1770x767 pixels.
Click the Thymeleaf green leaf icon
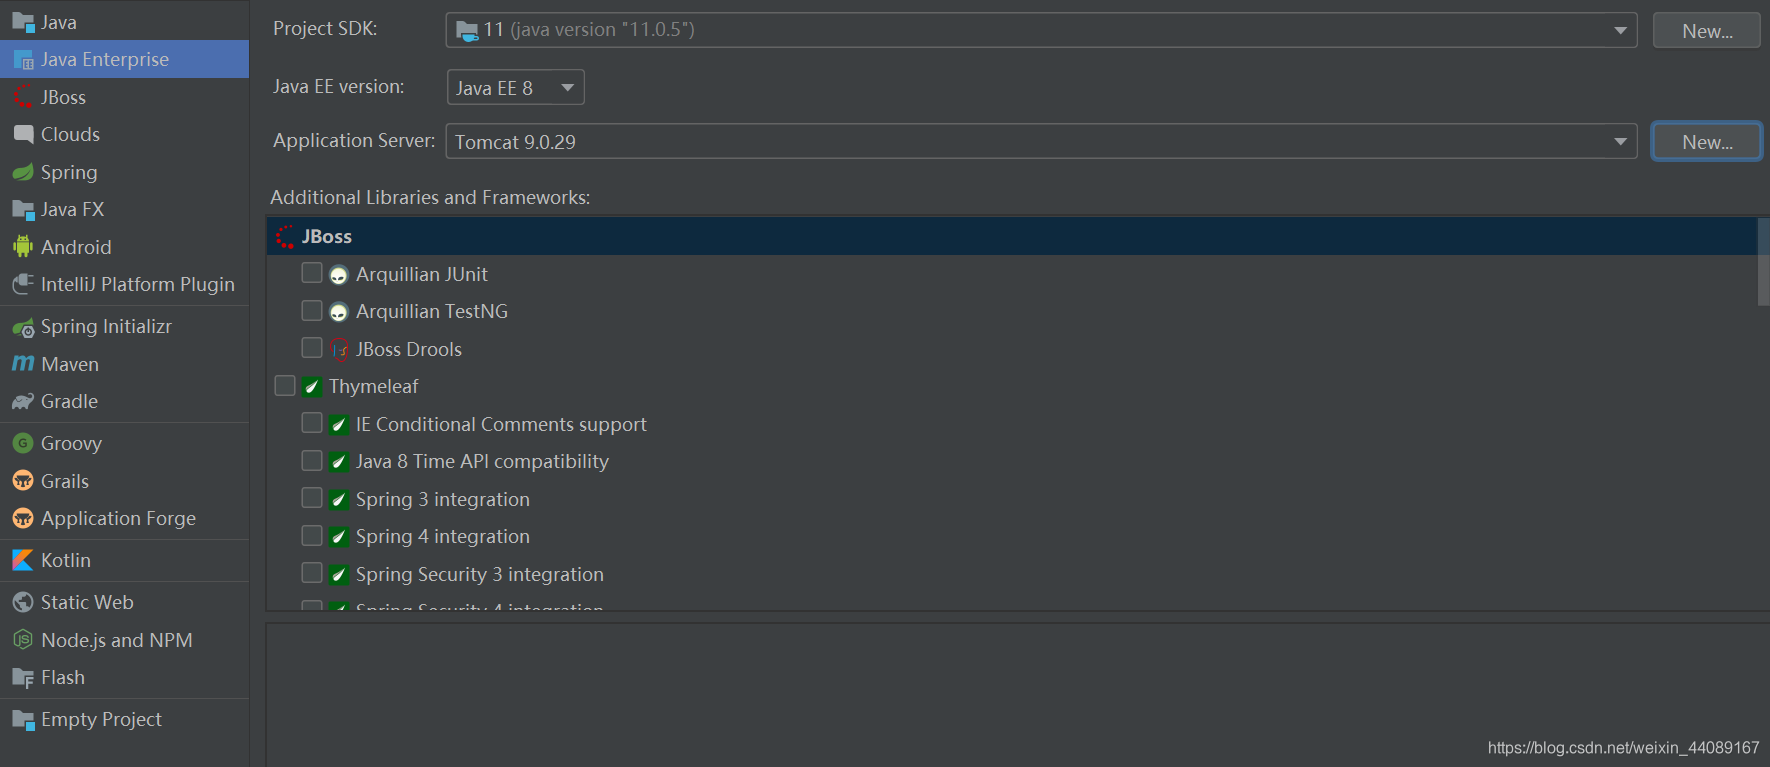312,387
